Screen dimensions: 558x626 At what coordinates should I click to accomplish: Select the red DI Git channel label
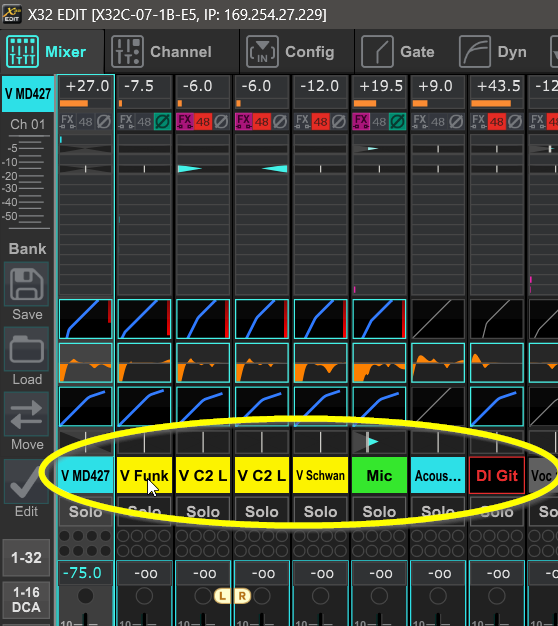(x=497, y=475)
